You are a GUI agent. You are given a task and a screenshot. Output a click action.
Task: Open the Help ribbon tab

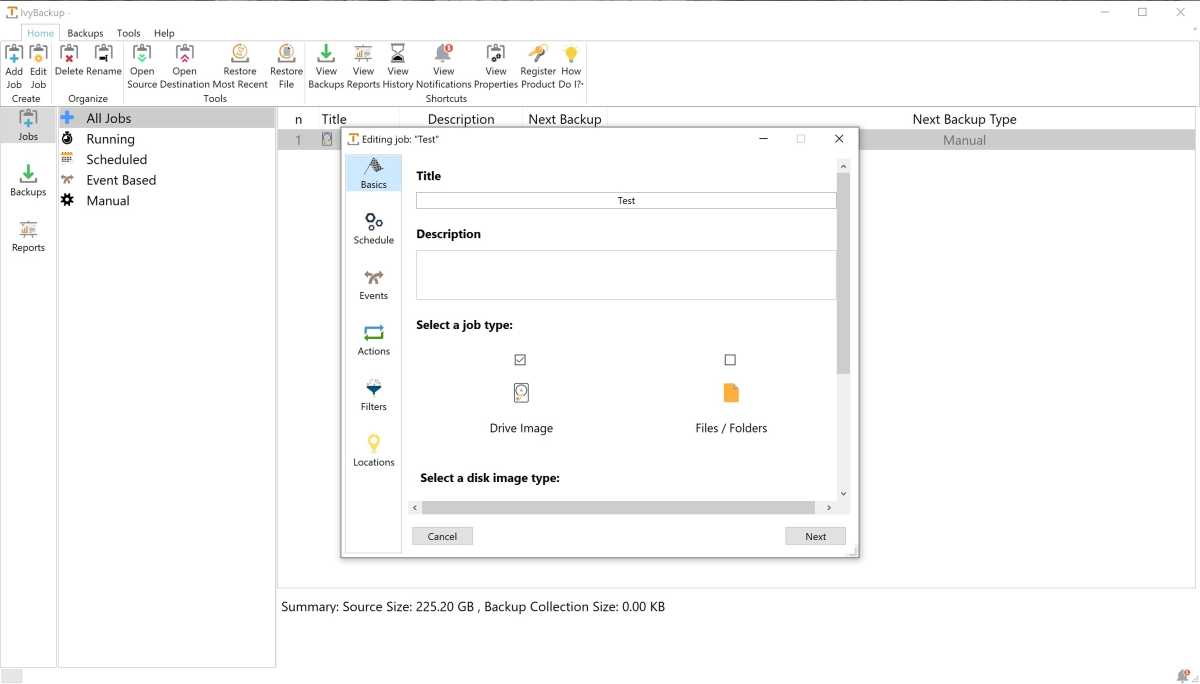[164, 33]
